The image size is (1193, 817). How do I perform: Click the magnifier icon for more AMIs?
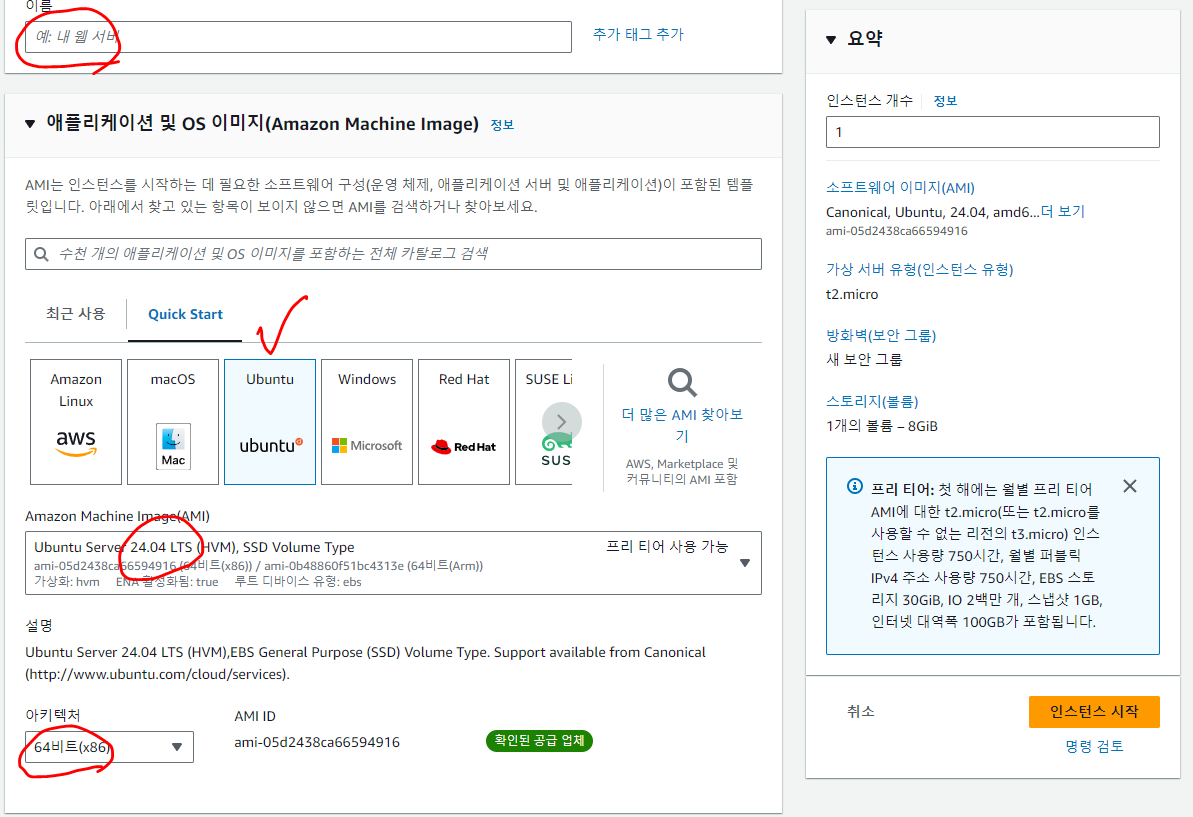coord(682,383)
